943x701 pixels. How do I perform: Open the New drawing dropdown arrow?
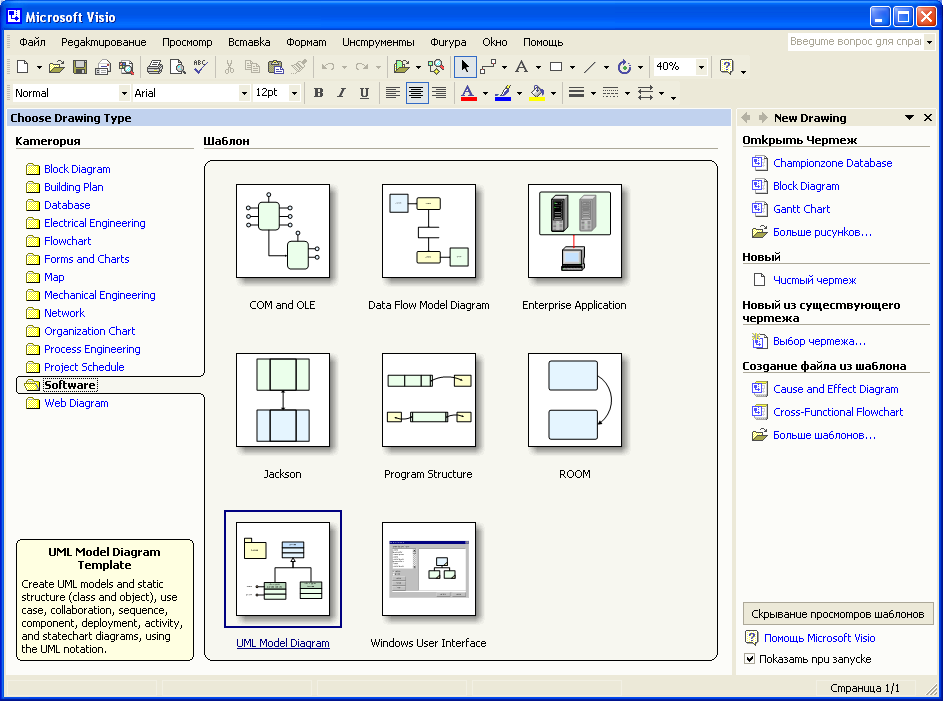tap(39, 67)
